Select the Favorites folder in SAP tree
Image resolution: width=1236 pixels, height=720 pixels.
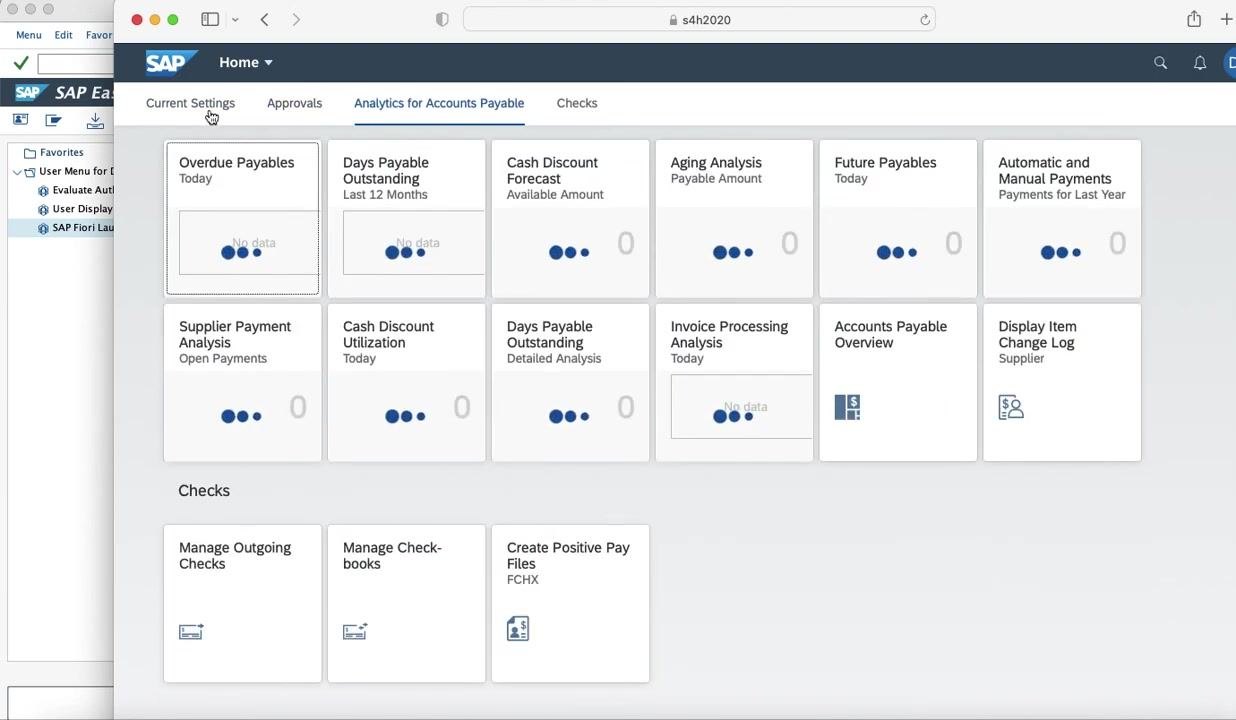click(54, 152)
